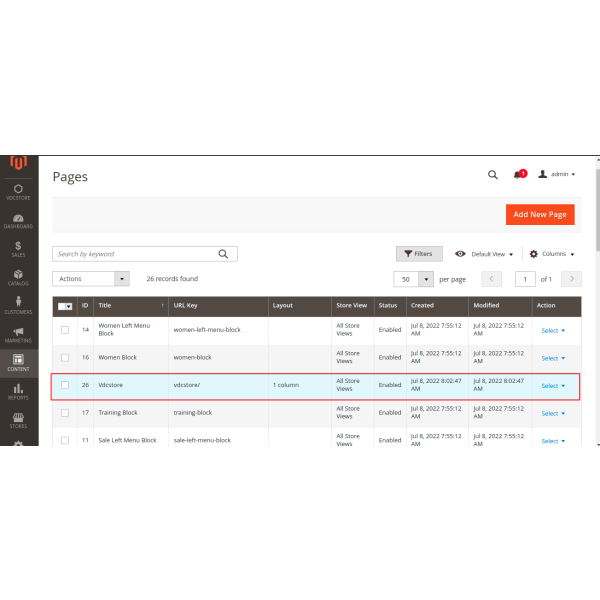Screen dimensions: 600x600
Task: Tick the Training Block row checkbox
Action: [65, 412]
